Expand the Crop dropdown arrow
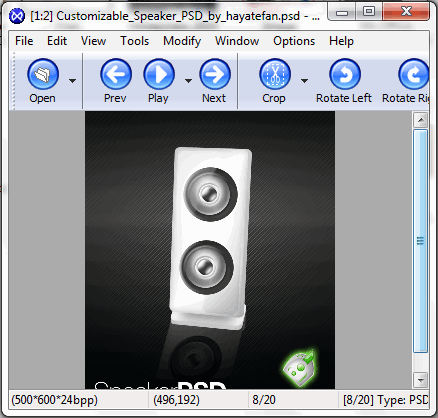 304,81
